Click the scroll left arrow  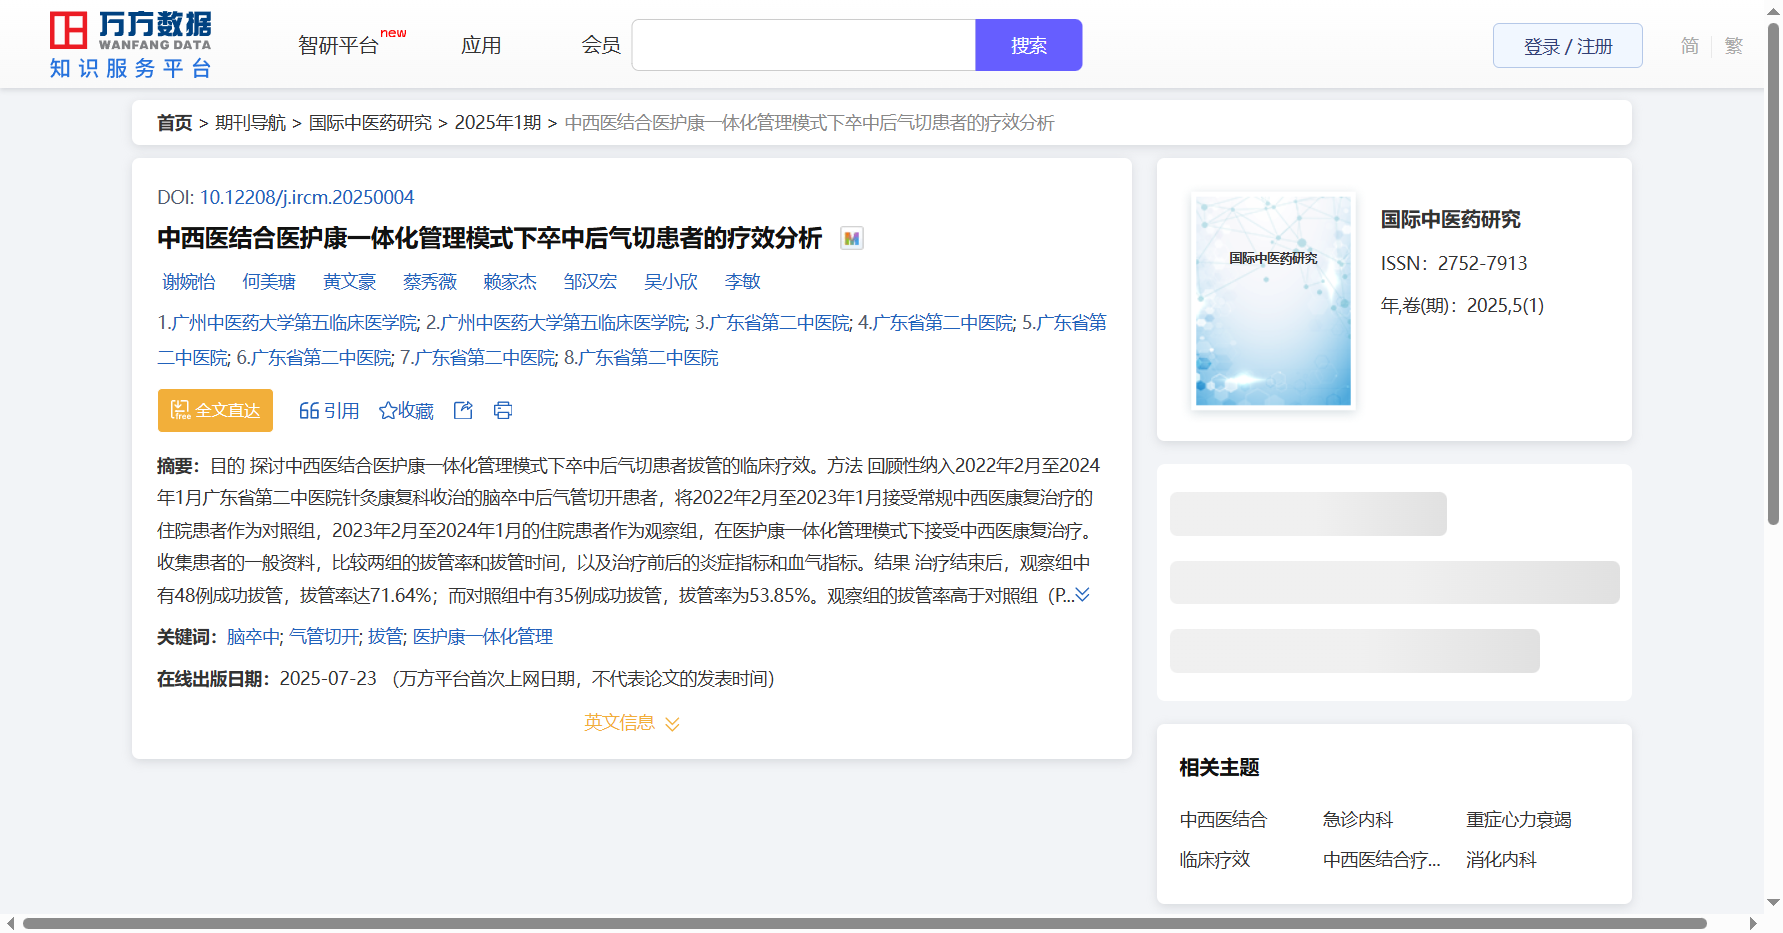10,923
